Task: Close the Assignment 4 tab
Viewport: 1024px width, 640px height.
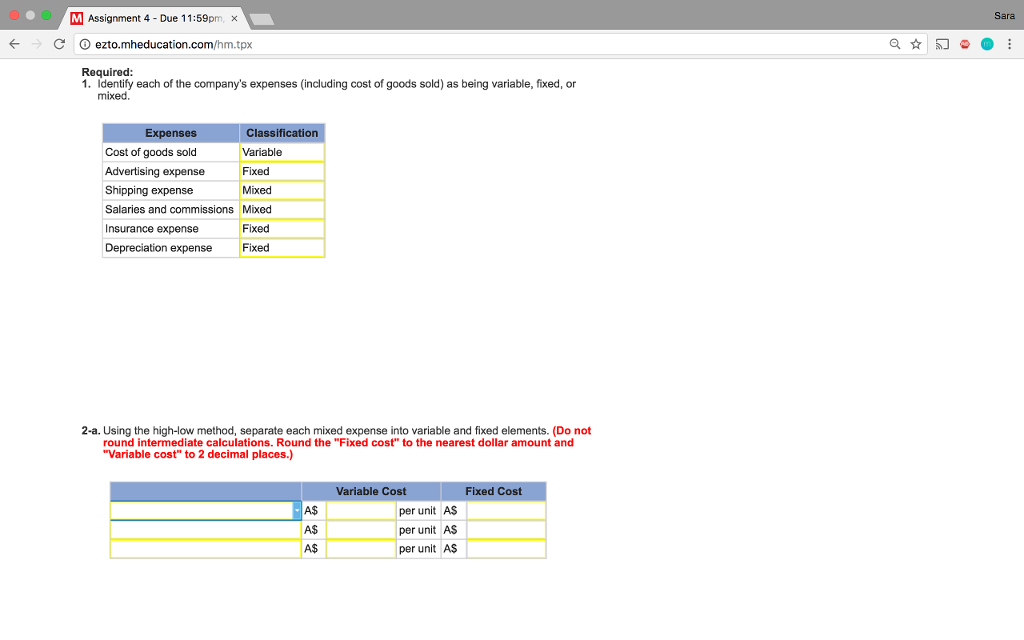Action: (234, 18)
